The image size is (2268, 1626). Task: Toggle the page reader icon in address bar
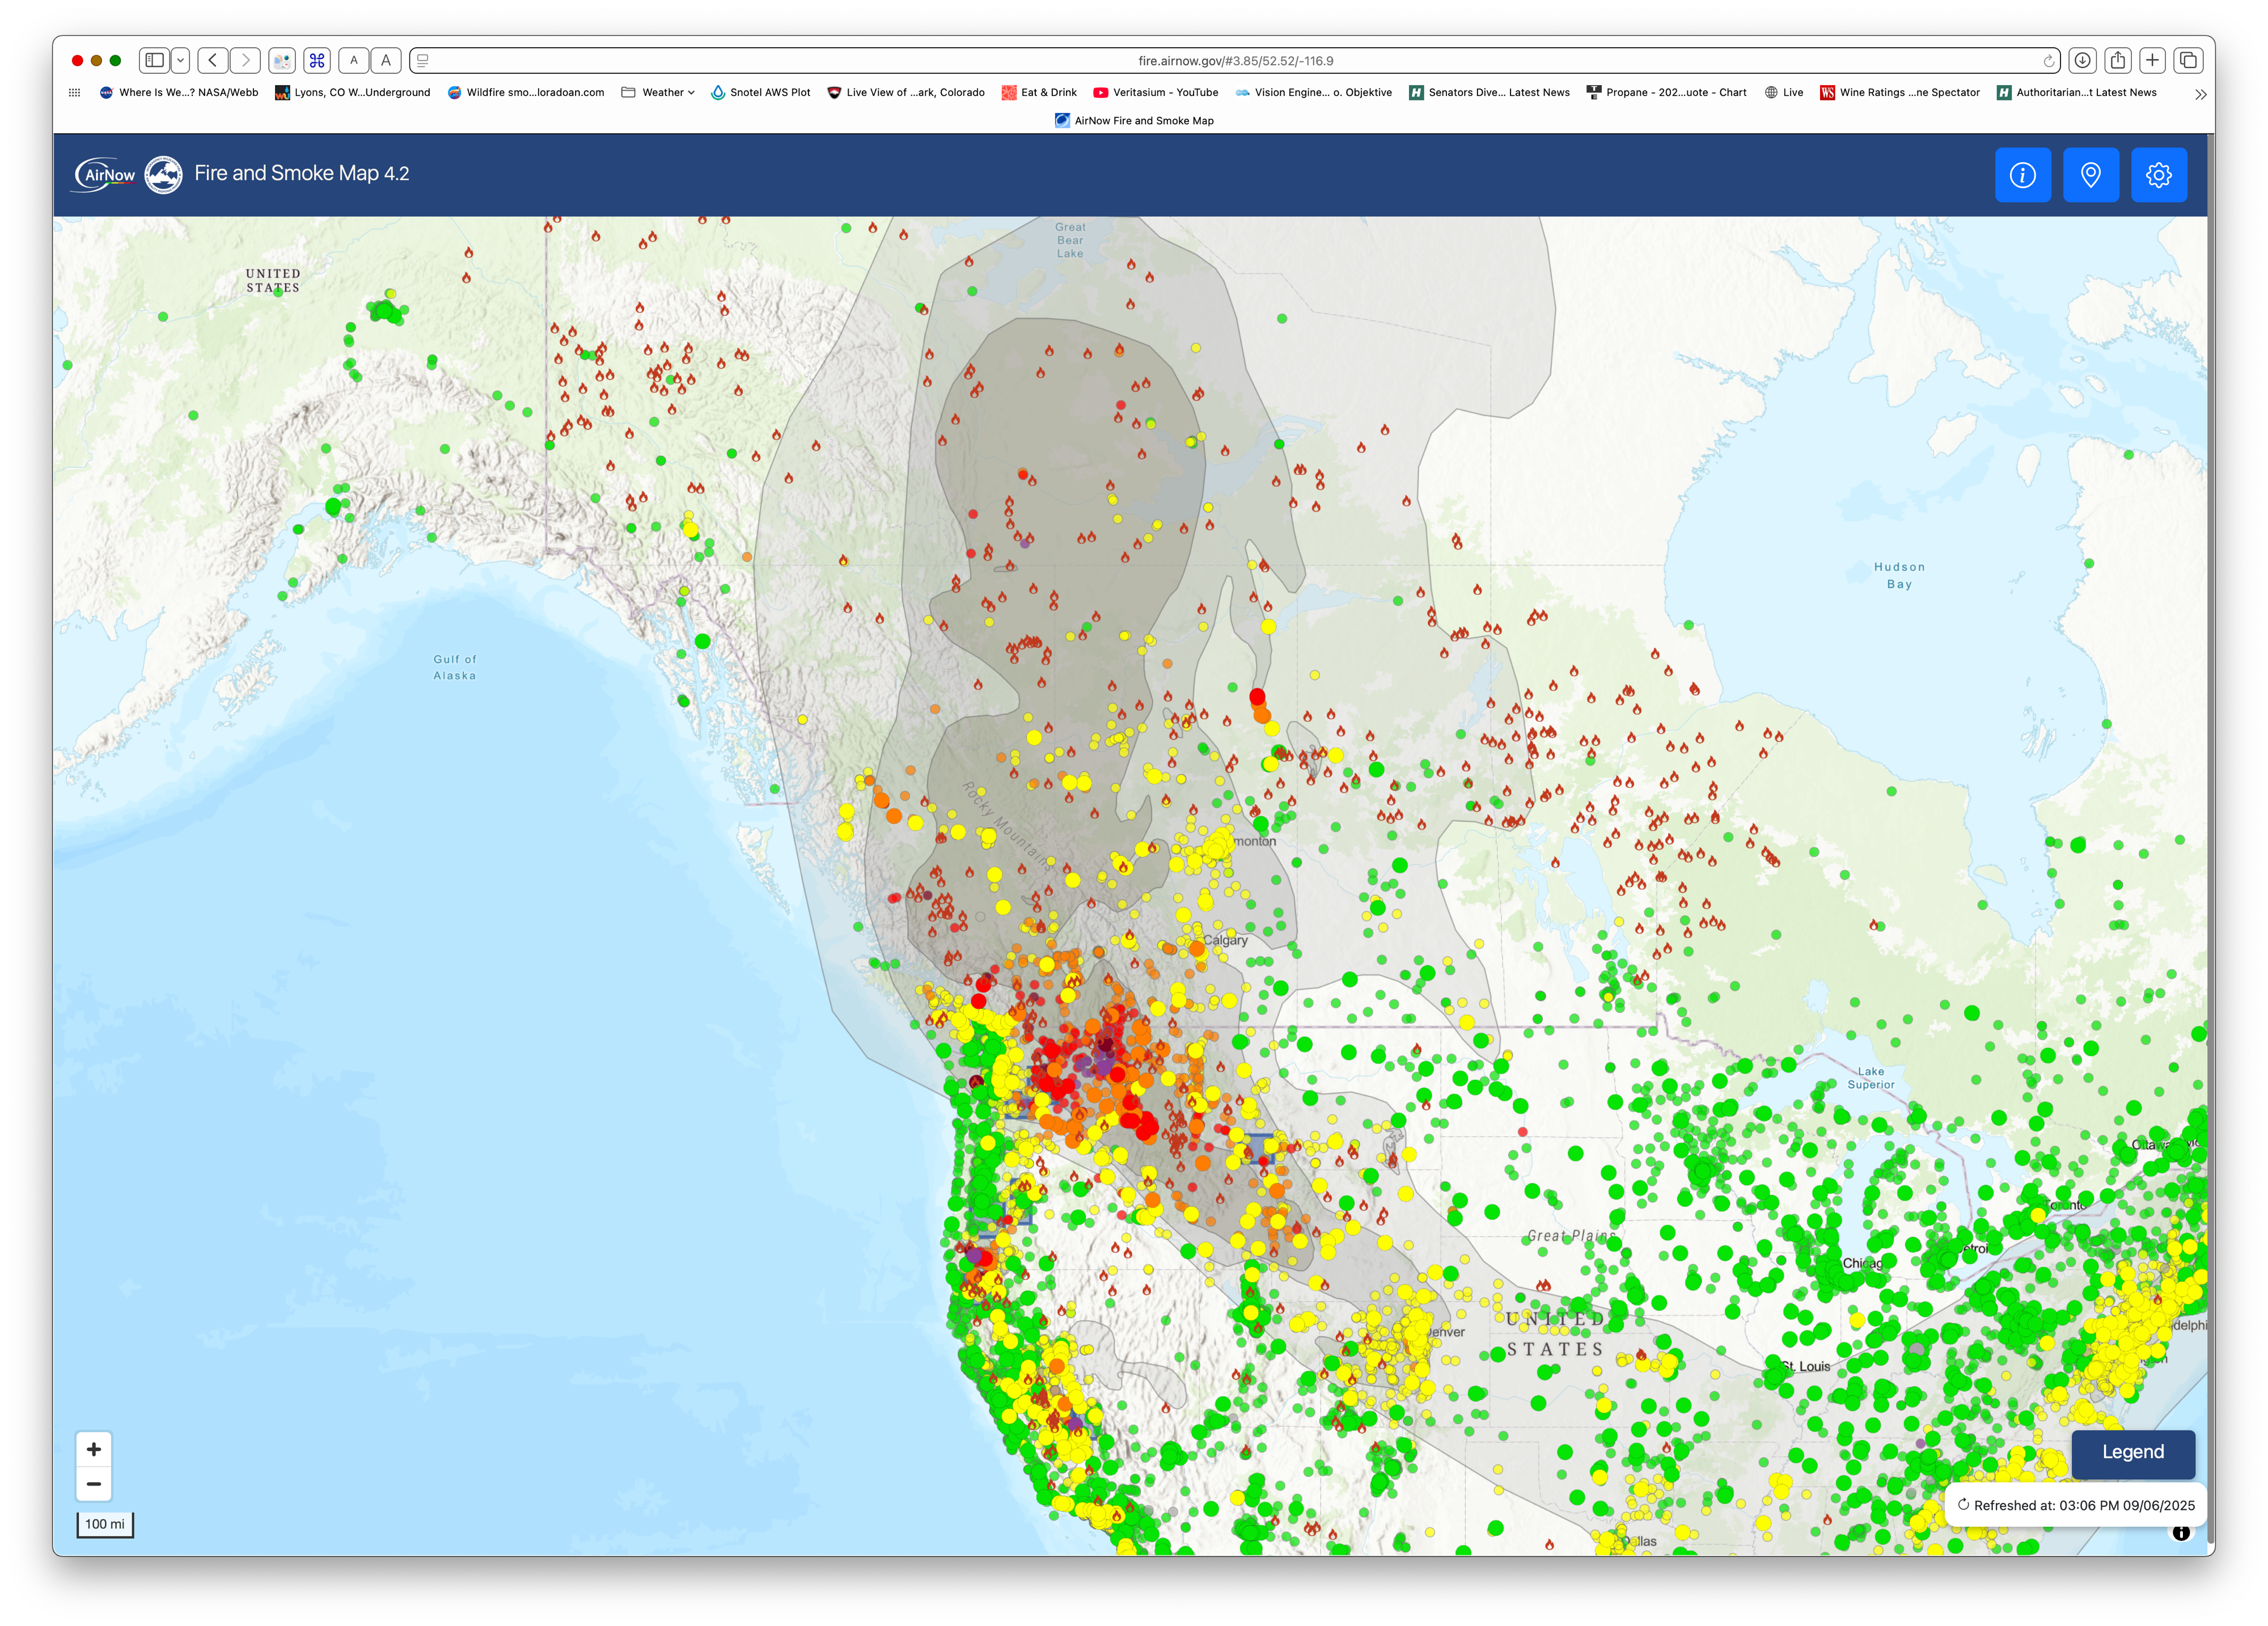click(x=423, y=61)
